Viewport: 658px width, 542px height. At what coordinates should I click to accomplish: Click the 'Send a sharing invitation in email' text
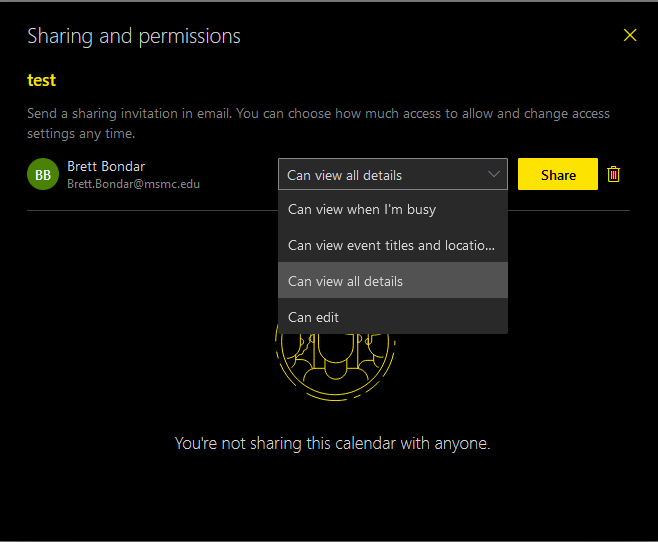129,113
